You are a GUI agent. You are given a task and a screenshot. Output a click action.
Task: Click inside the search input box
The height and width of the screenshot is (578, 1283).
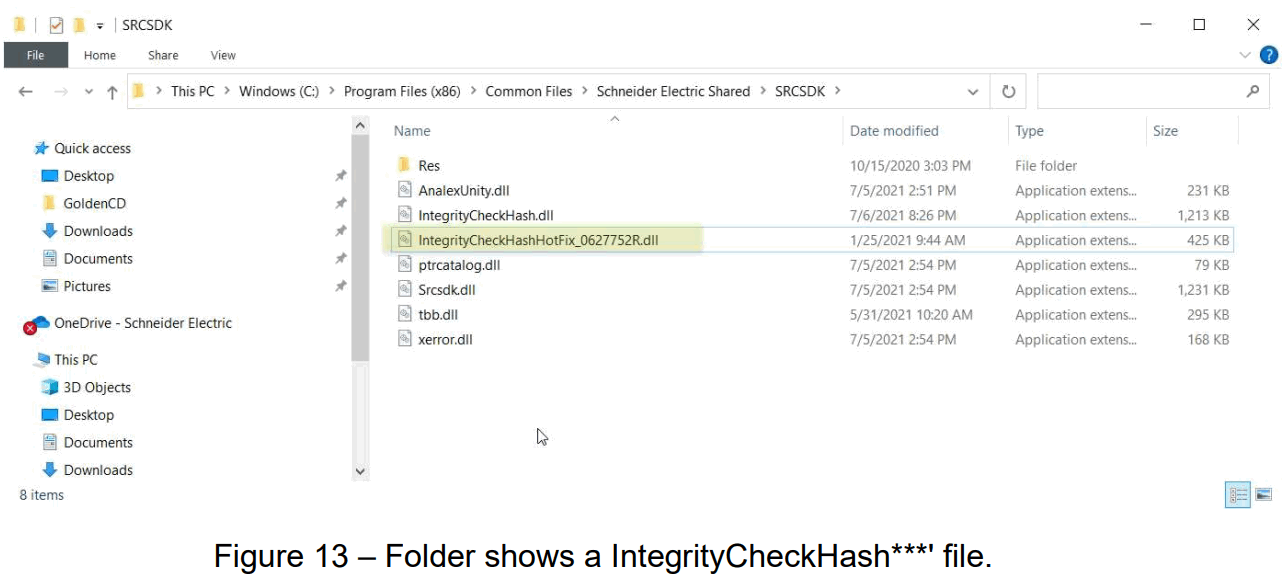(x=1140, y=91)
